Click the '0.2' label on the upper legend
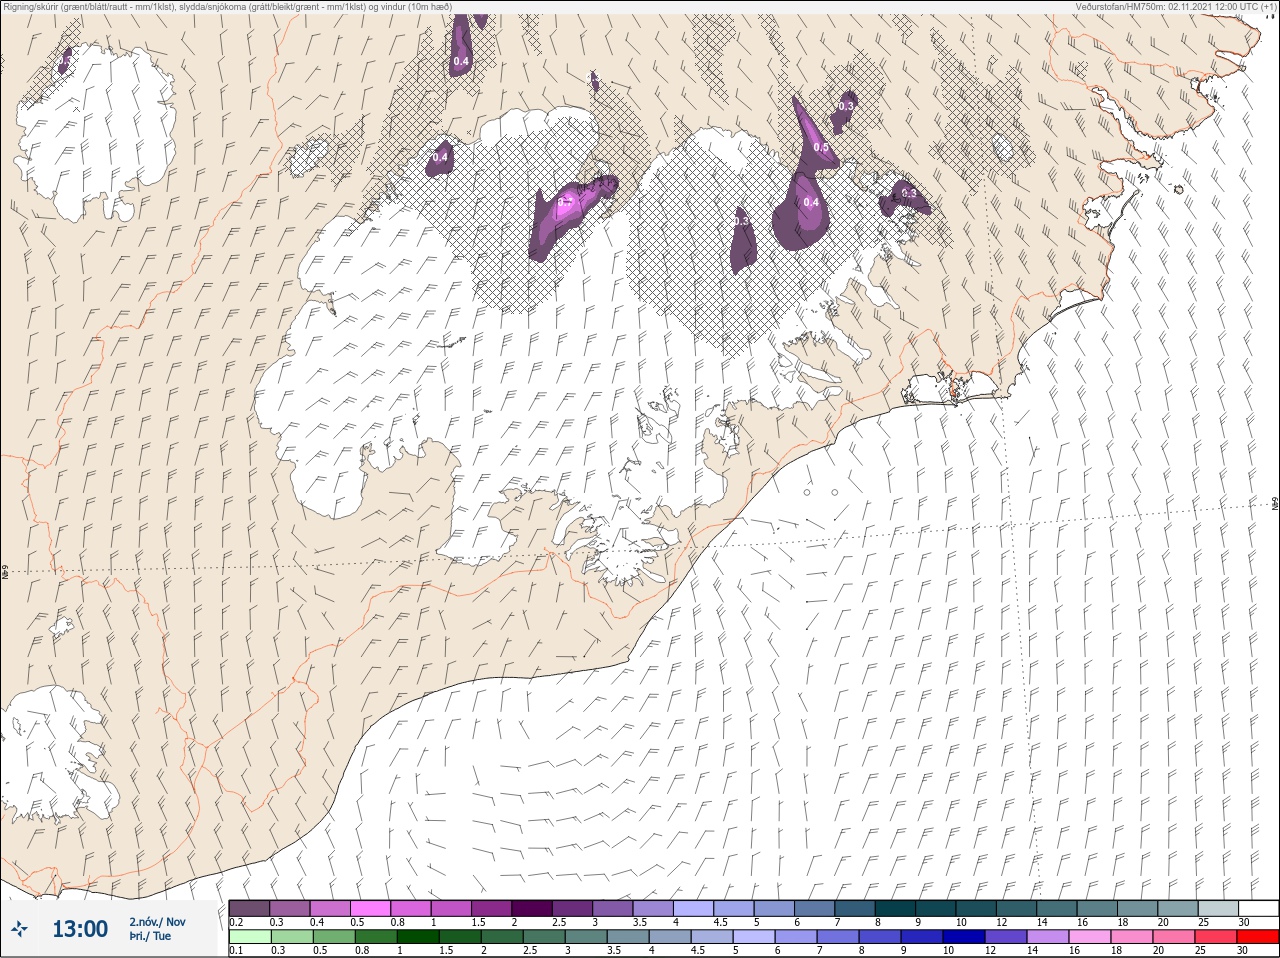Viewport: 1280px width, 958px height. 236,922
